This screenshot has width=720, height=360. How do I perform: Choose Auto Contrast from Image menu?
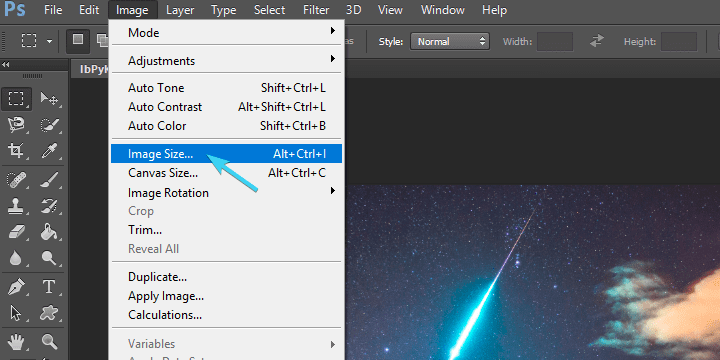coord(227,107)
